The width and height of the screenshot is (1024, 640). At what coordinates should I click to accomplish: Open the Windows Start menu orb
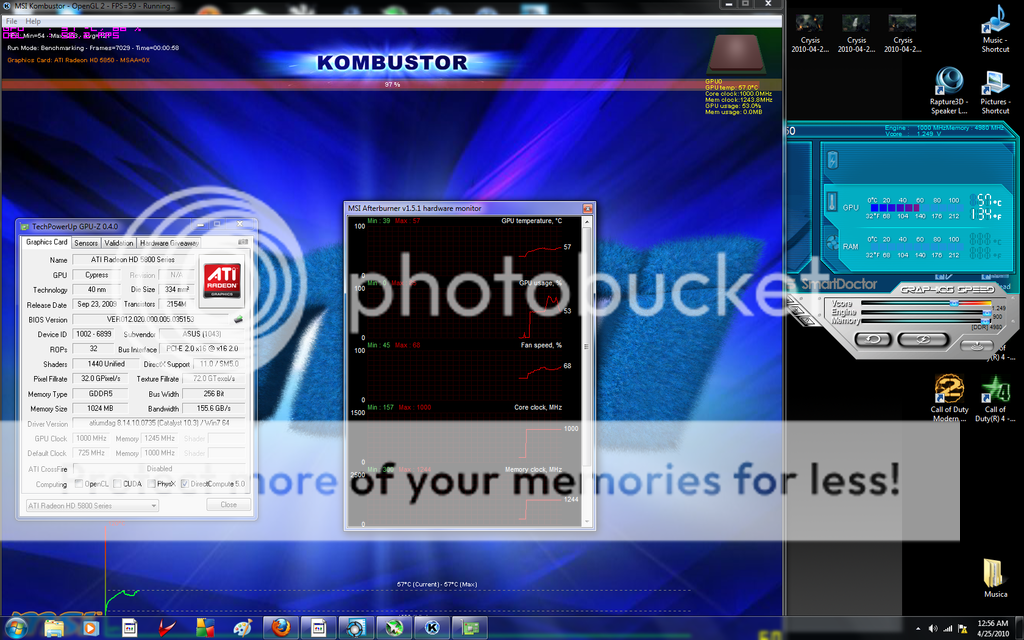14,628
